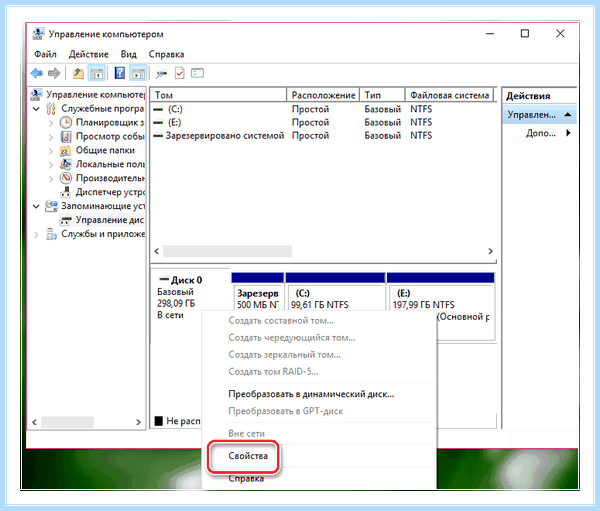Click the red checkmark toolbar icon
Image resolution: width=600 pixels, height=511 pixels.
point(179,73)
